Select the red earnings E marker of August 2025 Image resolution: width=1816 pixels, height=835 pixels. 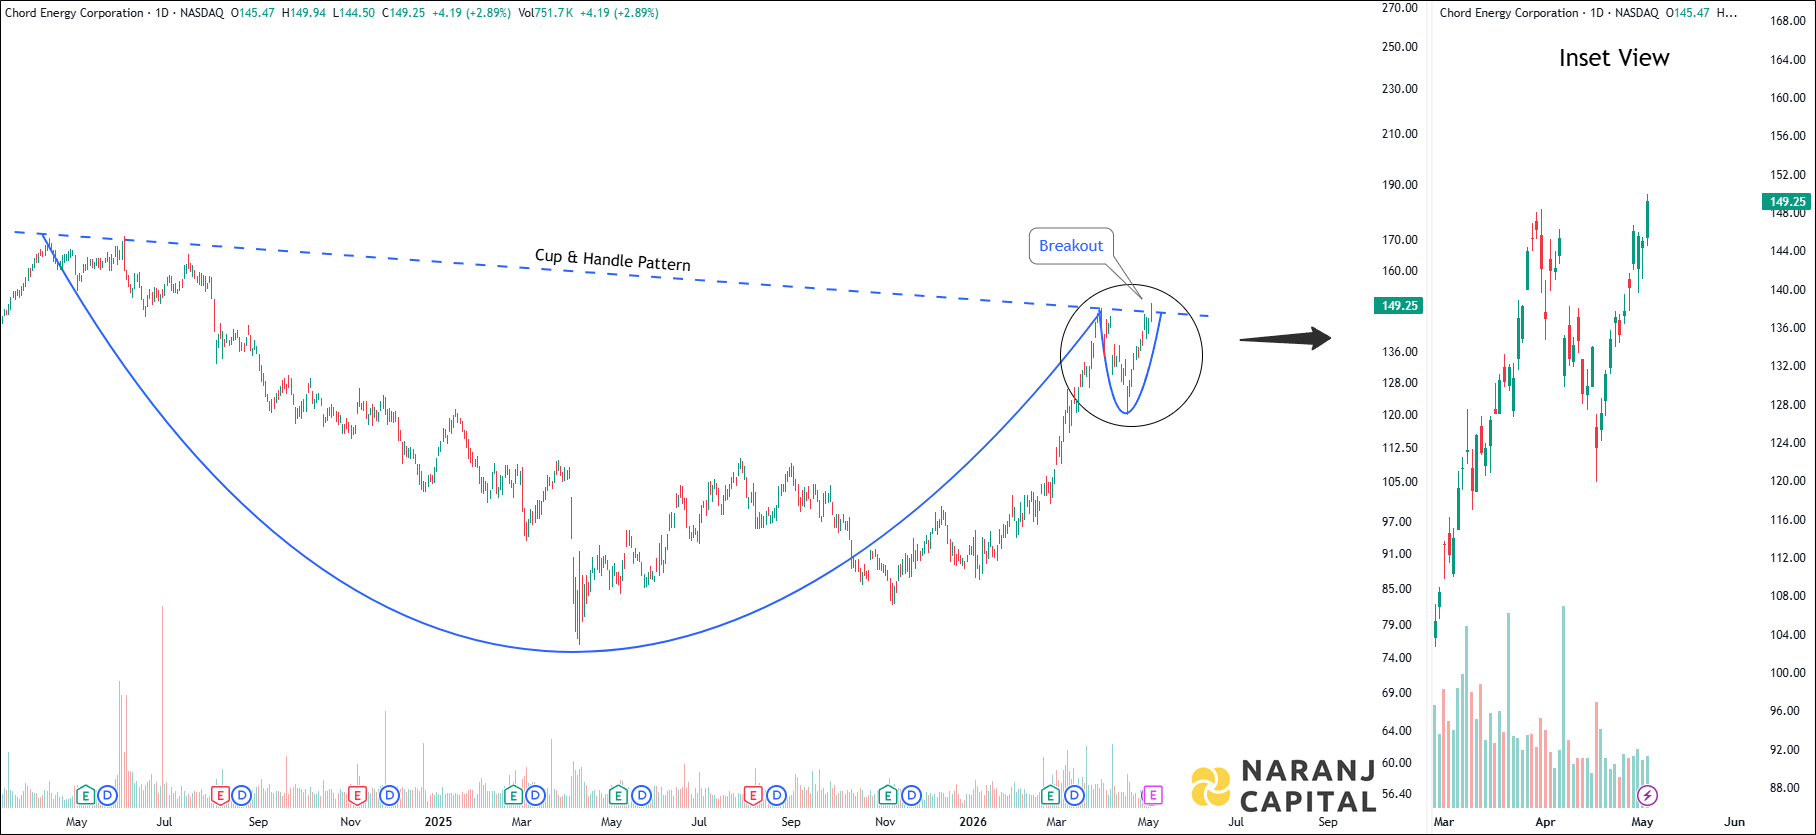754,796
